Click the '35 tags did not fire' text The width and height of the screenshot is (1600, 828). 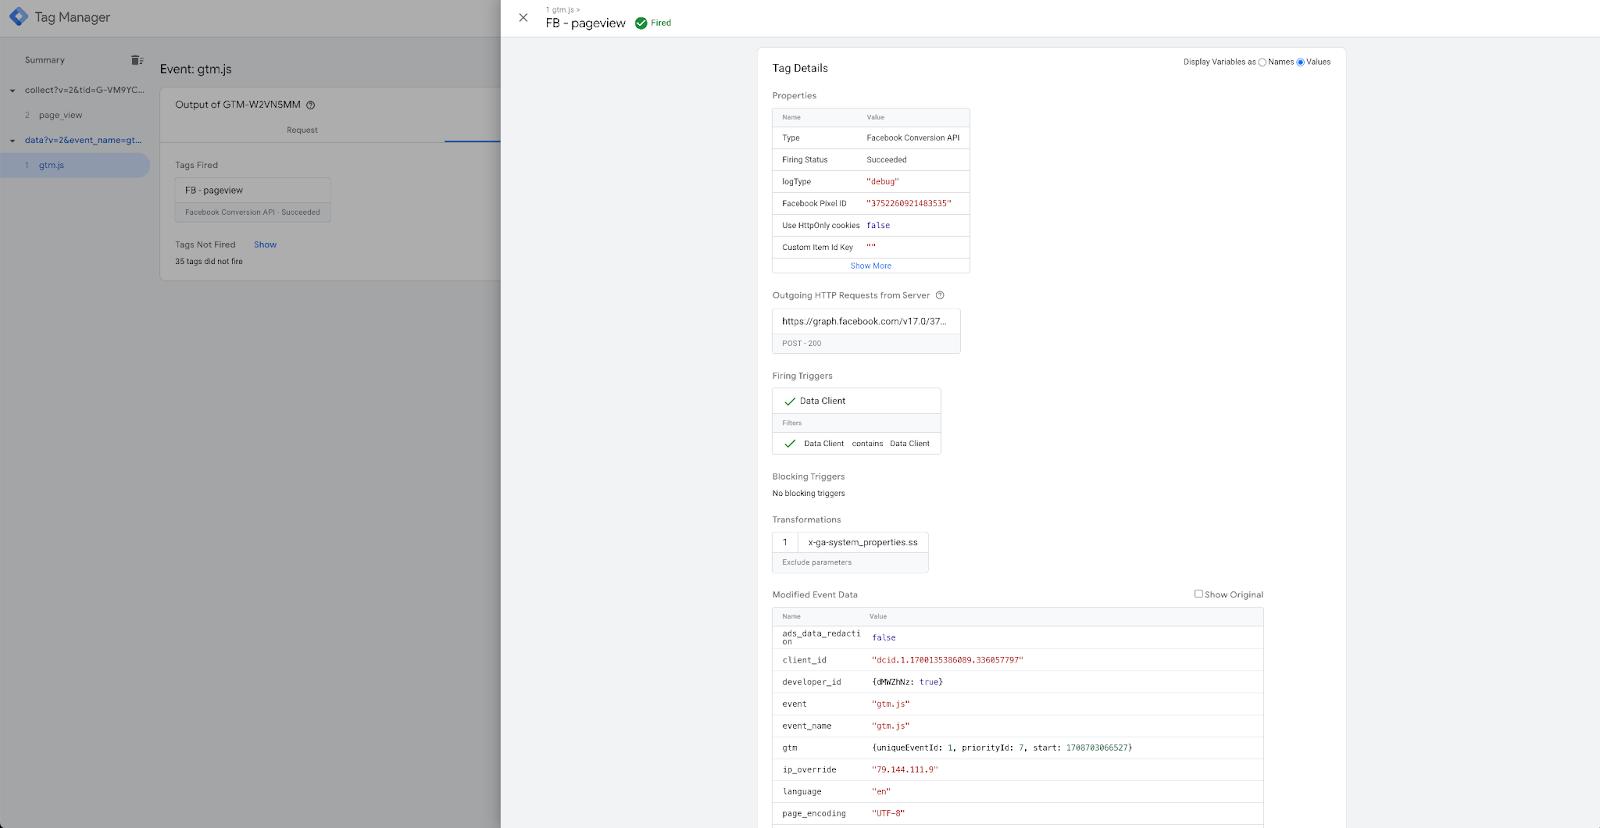(x=209, y=262)
